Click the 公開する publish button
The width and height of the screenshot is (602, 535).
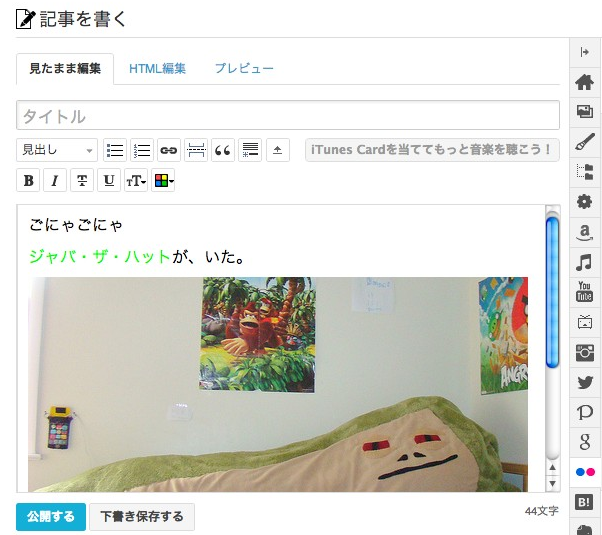[x=51, y=517]
